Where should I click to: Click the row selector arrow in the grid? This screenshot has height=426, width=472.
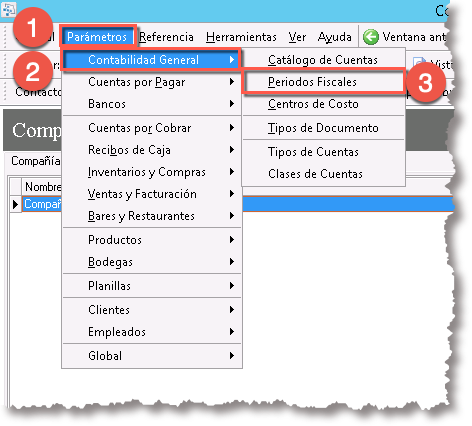[15, 204]
